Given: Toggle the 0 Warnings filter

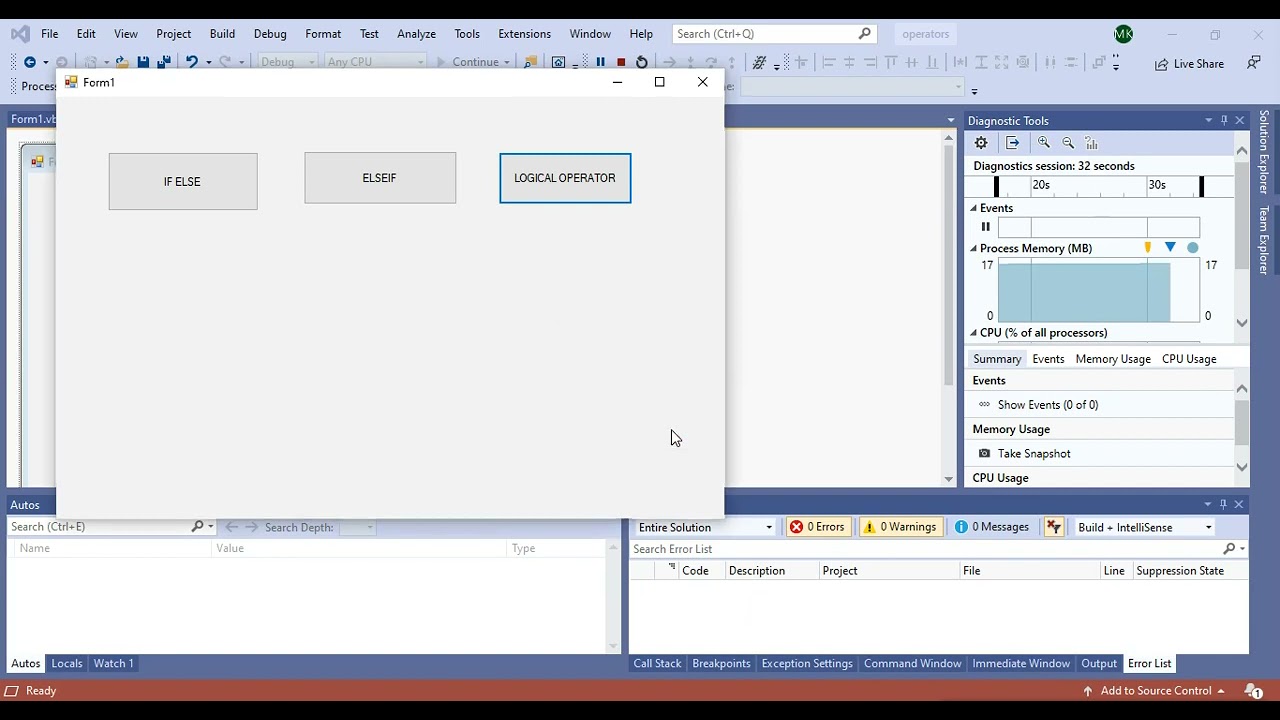Looking at the screenshot, I should (900, 527).
